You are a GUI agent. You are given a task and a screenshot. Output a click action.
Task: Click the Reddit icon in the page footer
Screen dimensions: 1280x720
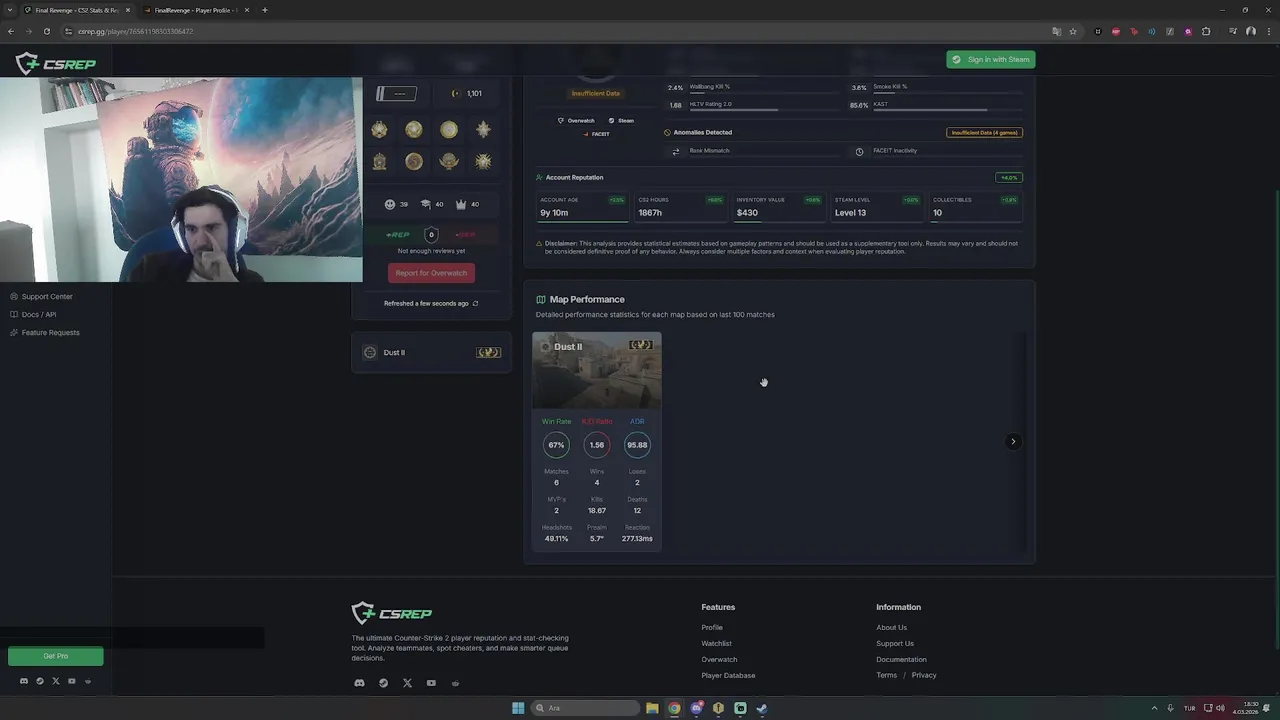[x=455, y=683]
